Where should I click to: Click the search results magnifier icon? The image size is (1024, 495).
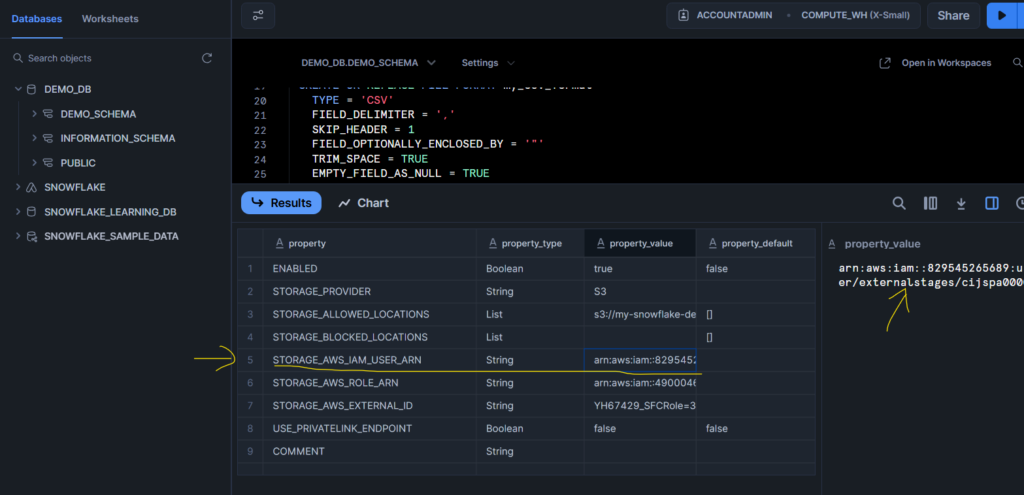899,203
